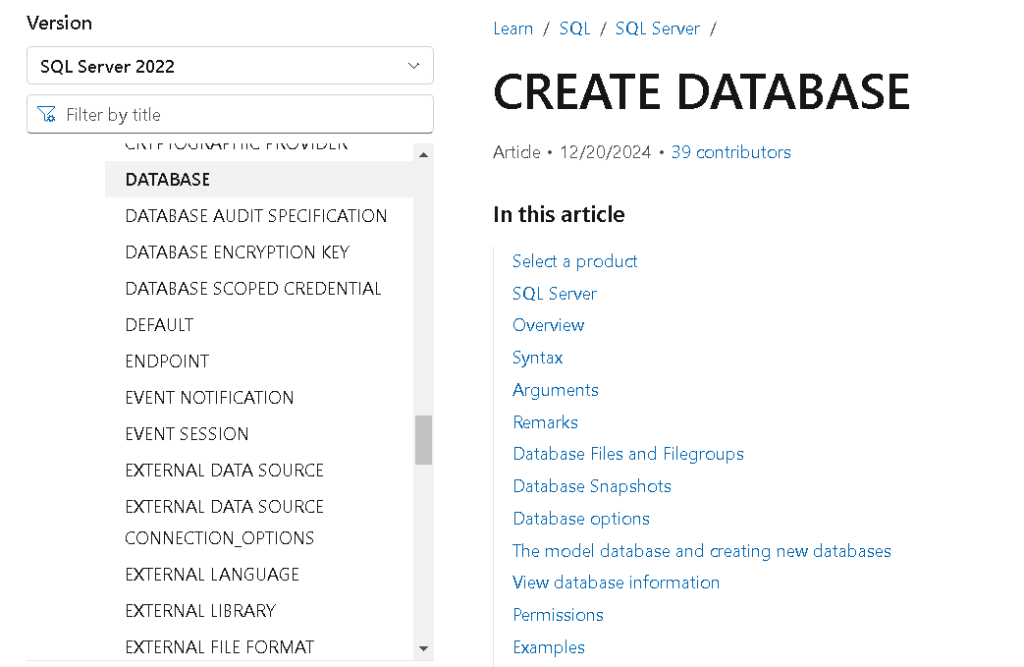Jump to View database information section
The image size is (1024, 667).
pos(616,583)
